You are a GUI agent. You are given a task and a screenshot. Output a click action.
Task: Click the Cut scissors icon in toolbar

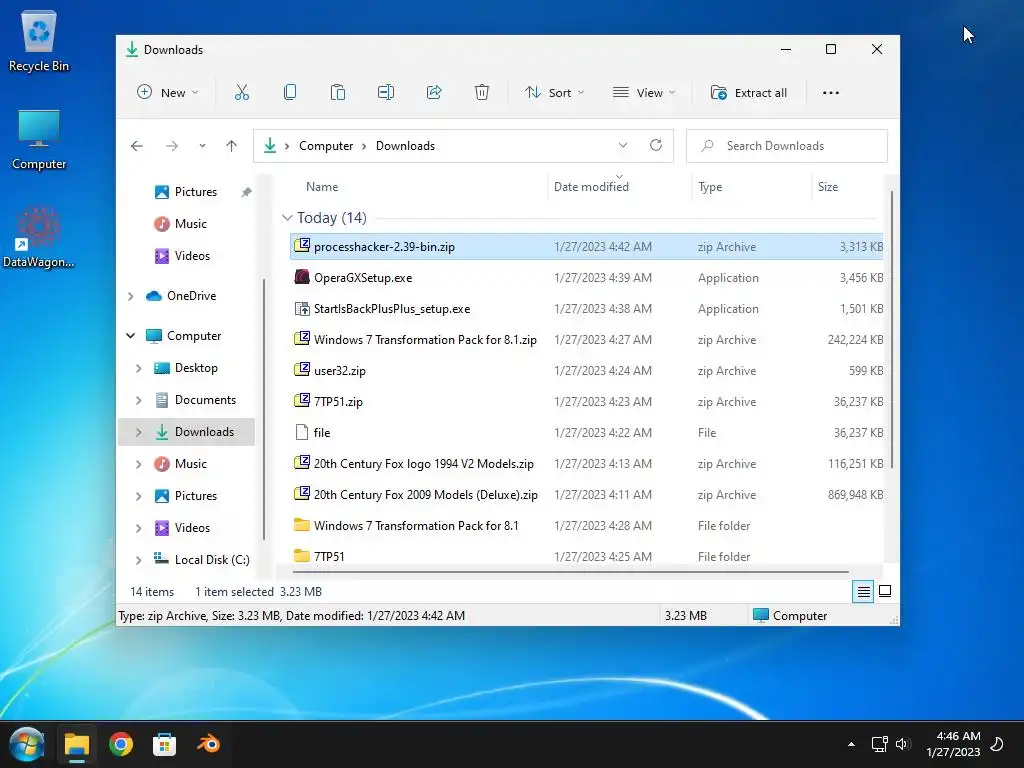click(242, 93)
